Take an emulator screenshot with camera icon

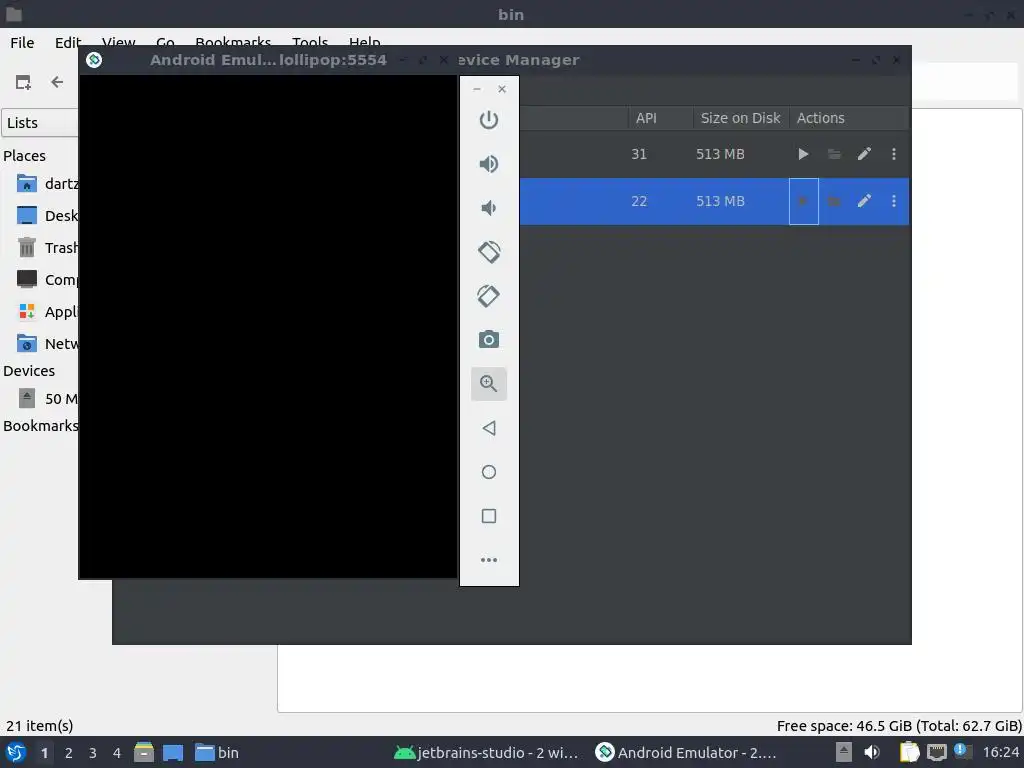pyautogui.click(x=488, y=340)
